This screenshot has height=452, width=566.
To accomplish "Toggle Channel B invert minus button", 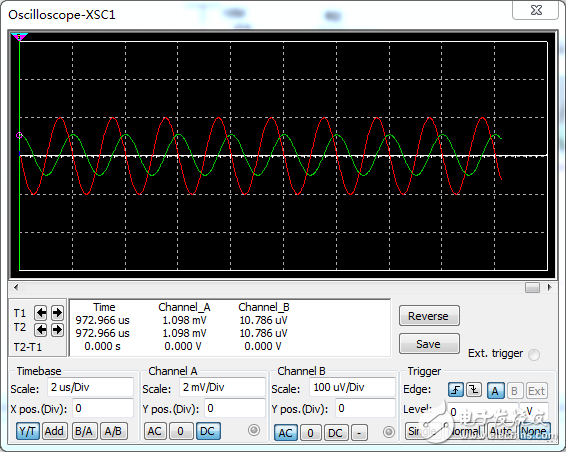I will [x=359, y=433].
